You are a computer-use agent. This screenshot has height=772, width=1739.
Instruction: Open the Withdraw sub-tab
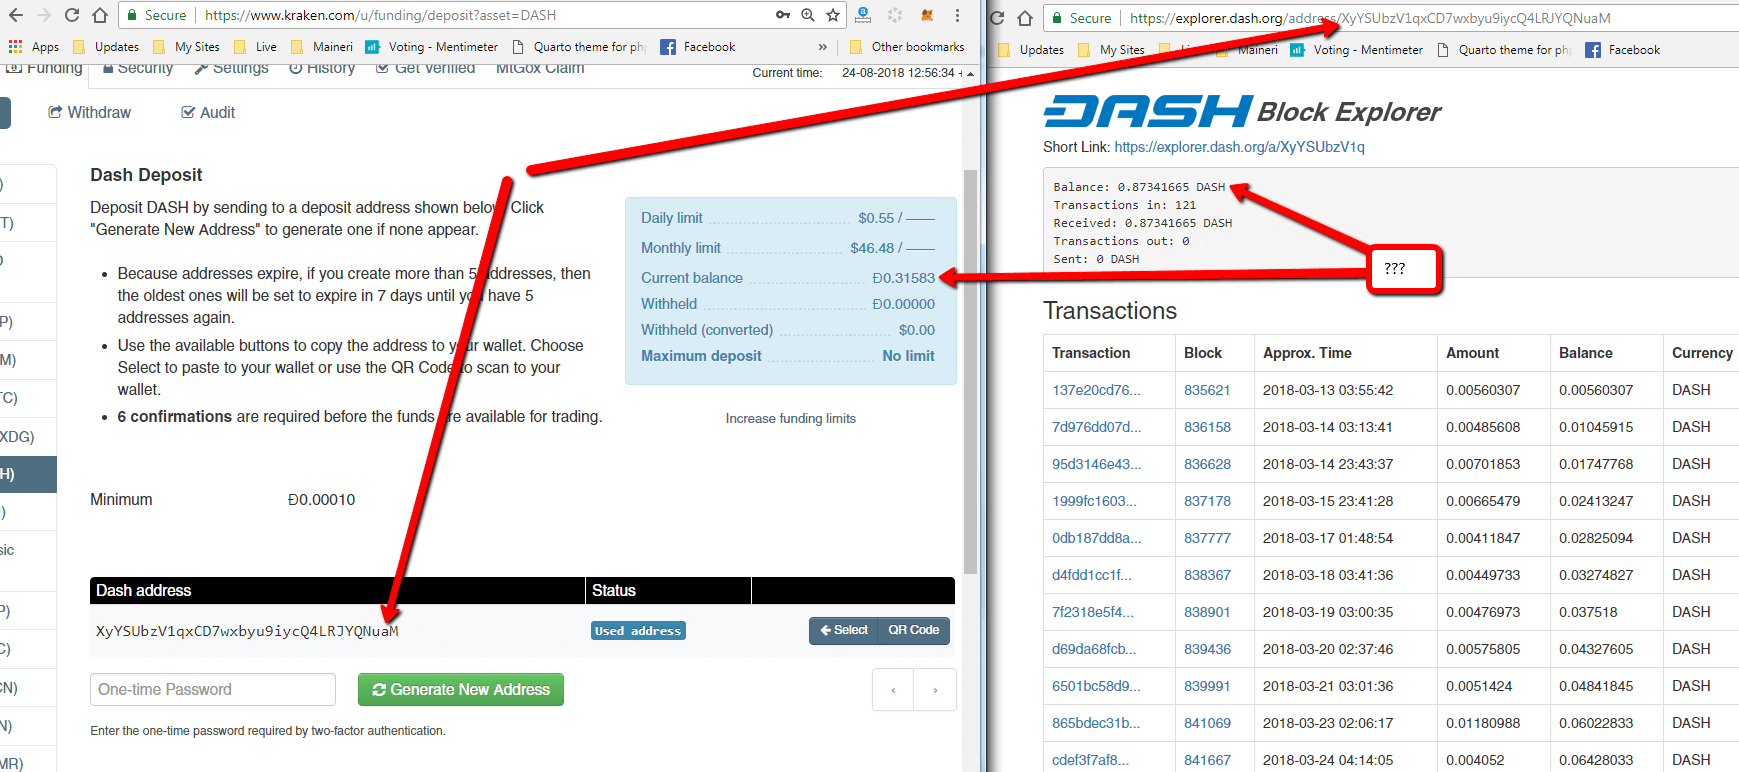[x=90, y=112]
